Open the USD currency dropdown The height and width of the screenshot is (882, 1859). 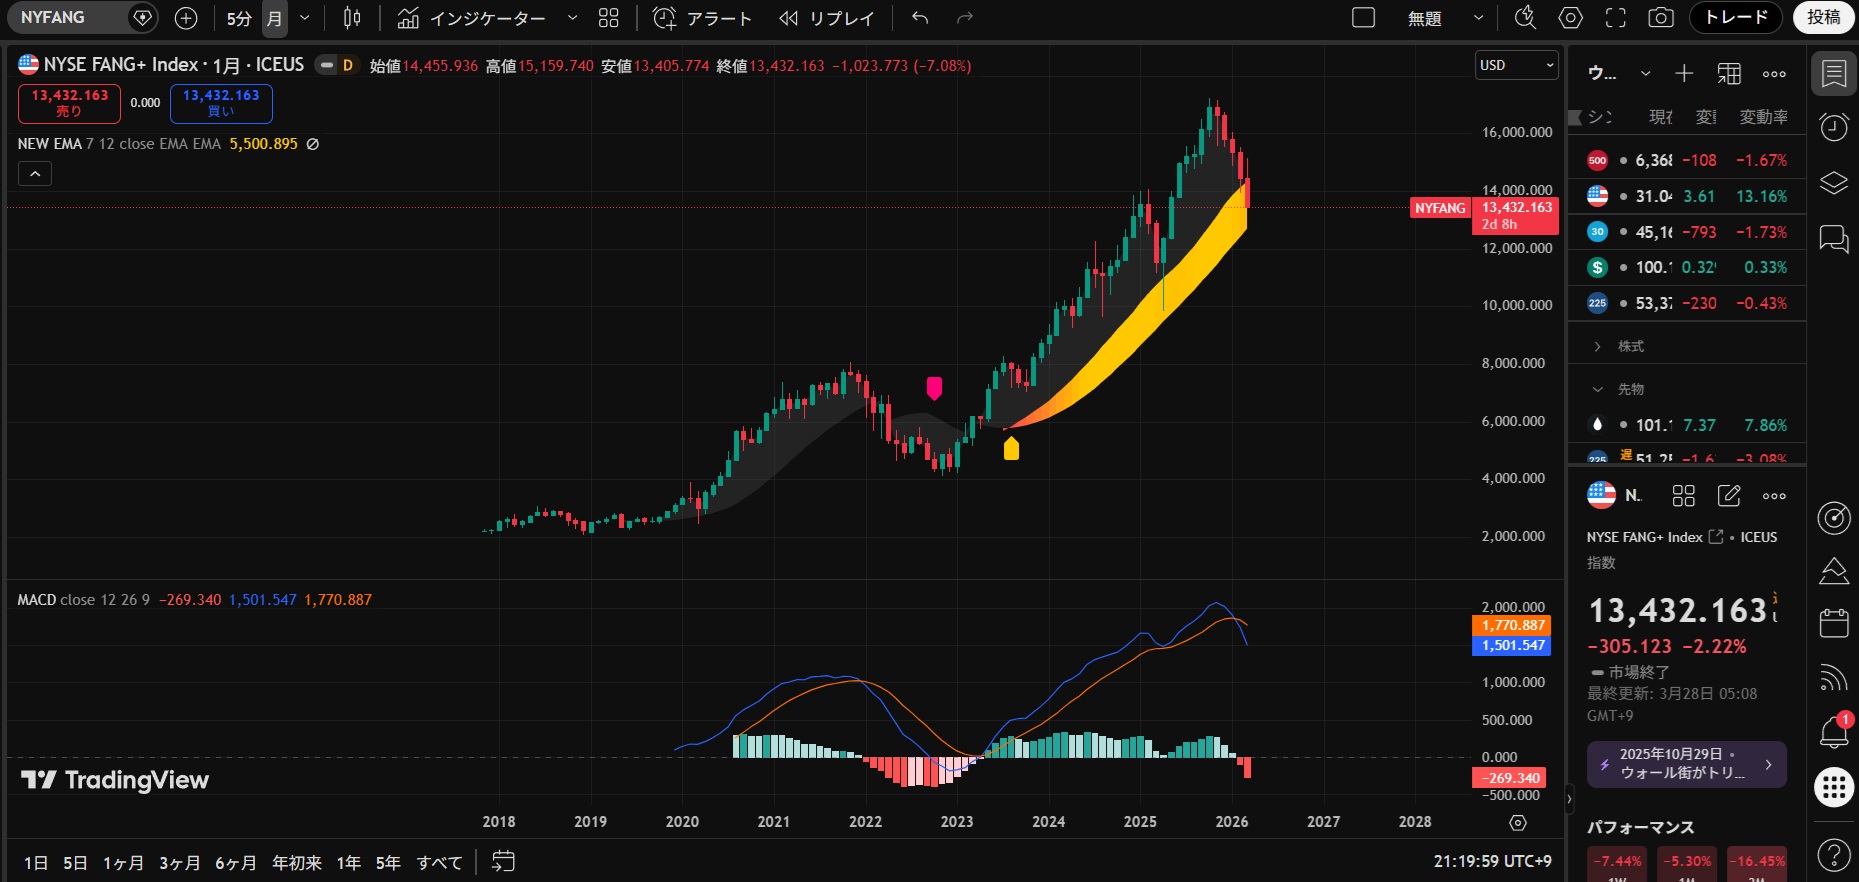click(1516, 65)
